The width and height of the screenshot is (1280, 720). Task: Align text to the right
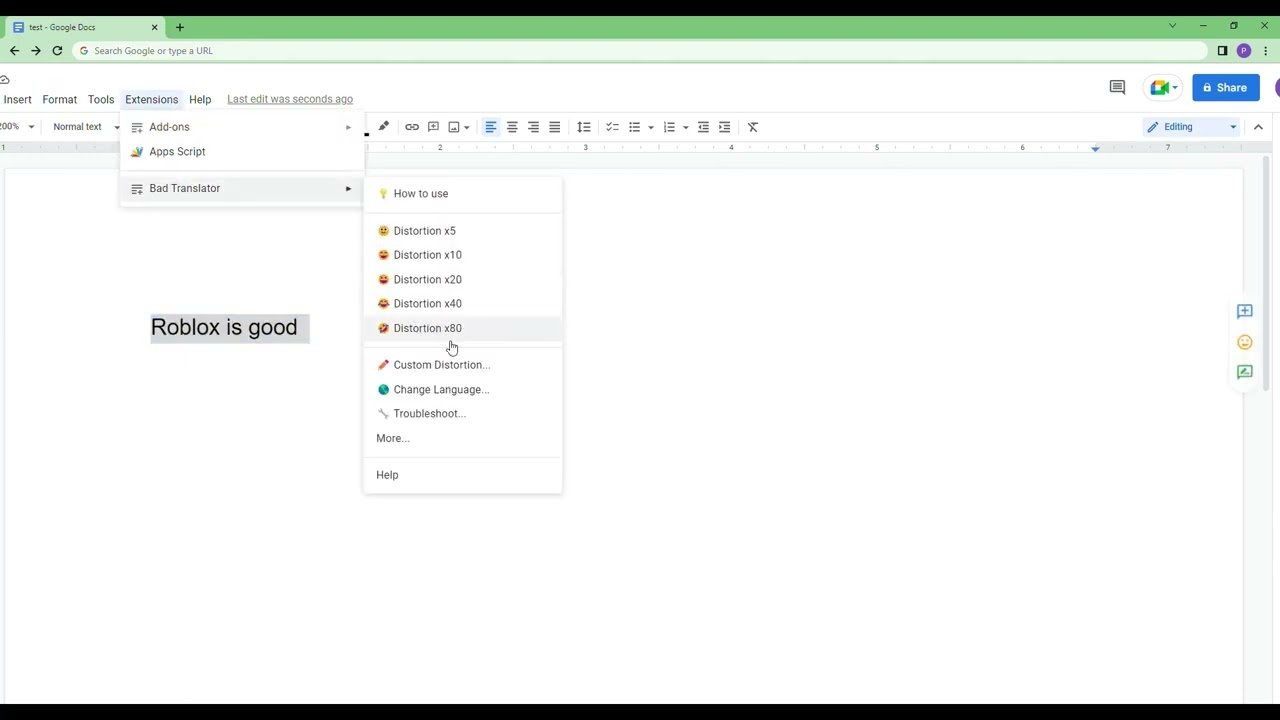(x=533, y=127)
